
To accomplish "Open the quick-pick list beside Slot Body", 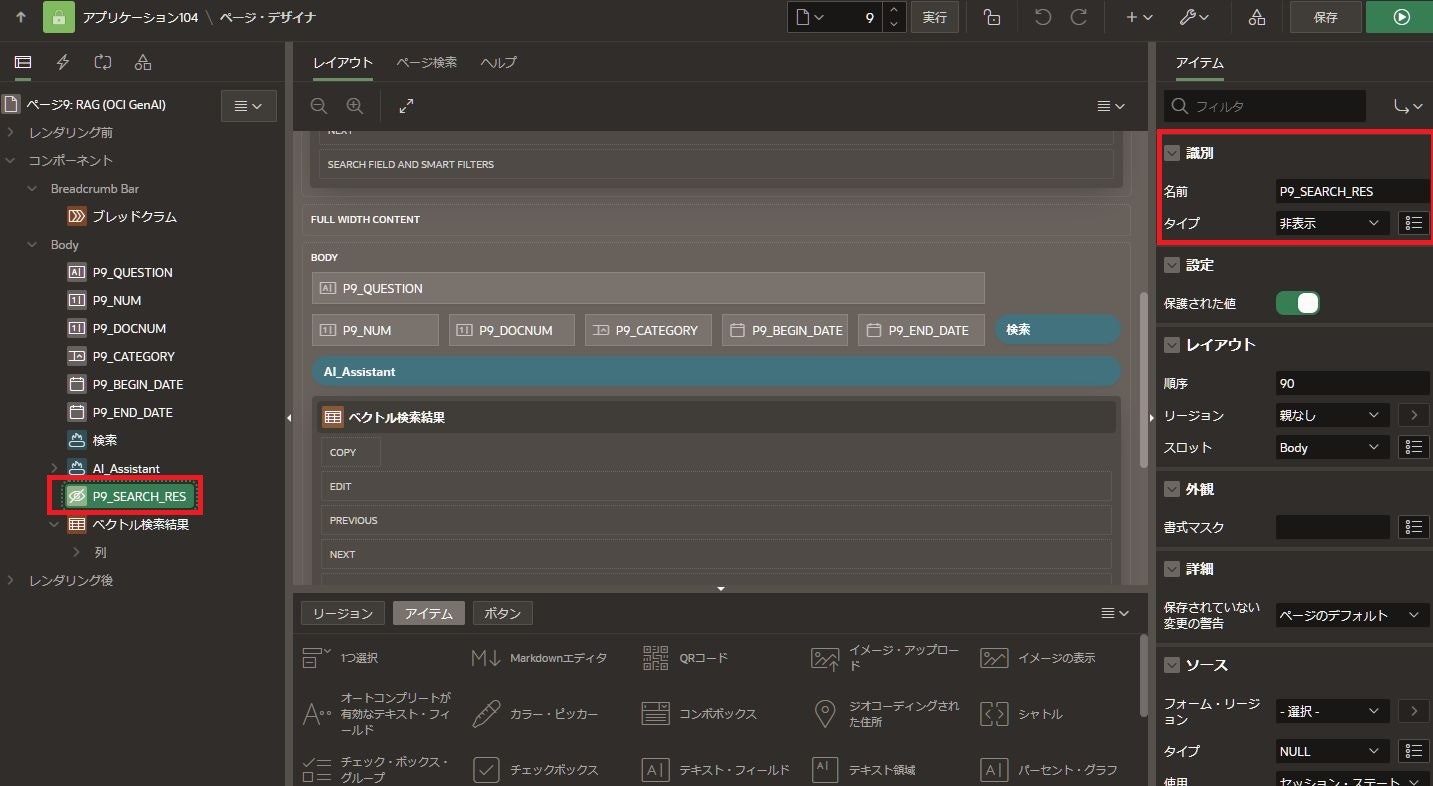I will coord(1412,447).
